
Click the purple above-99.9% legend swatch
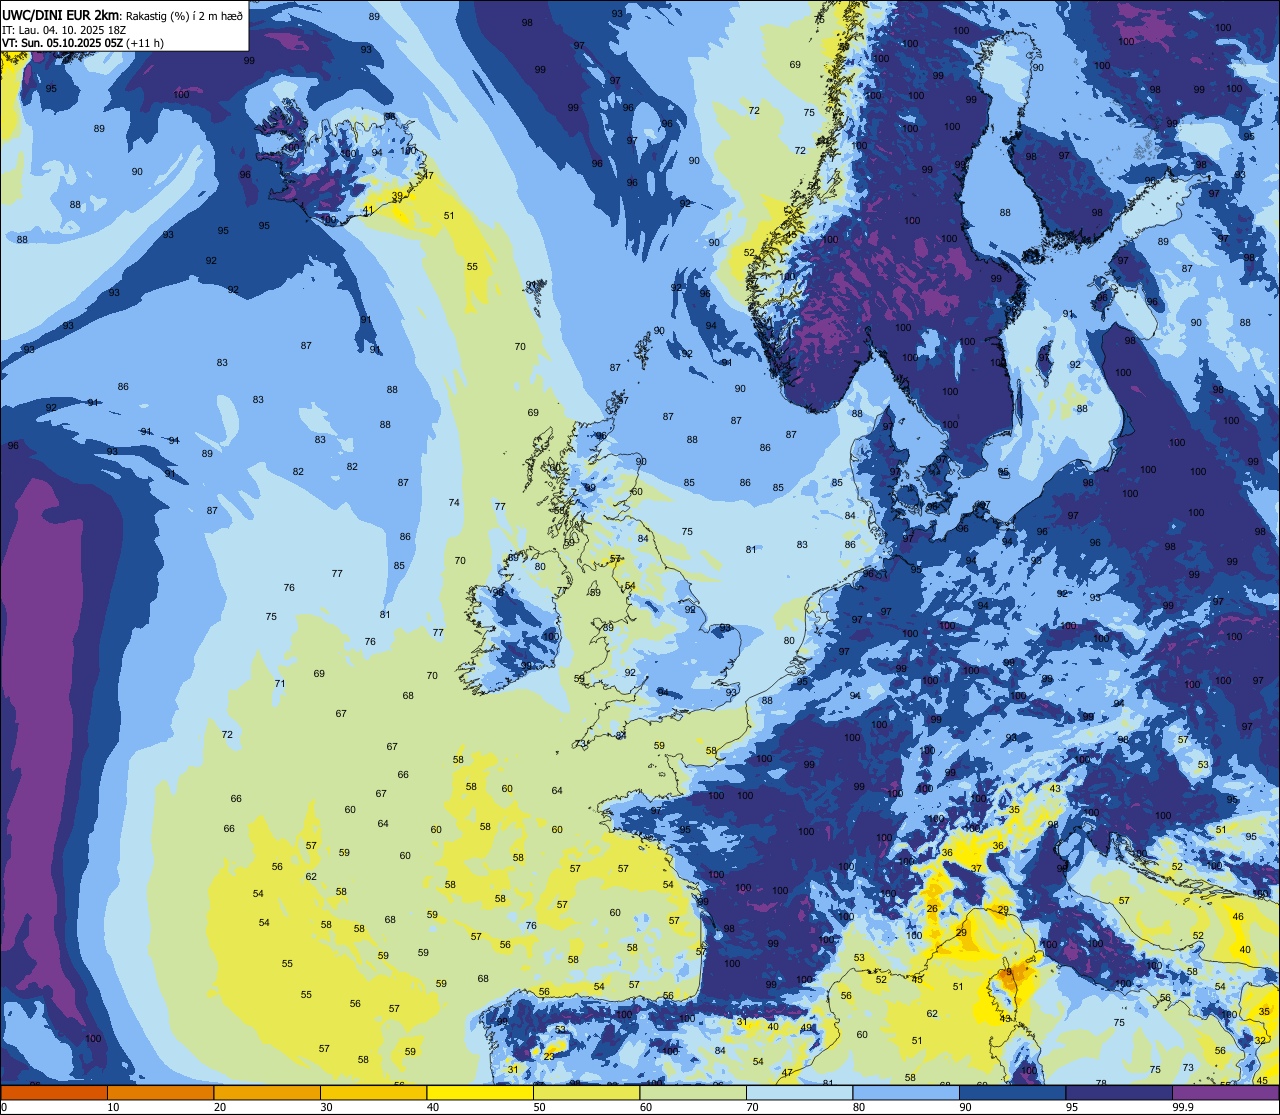(x=1225, y=1093)
